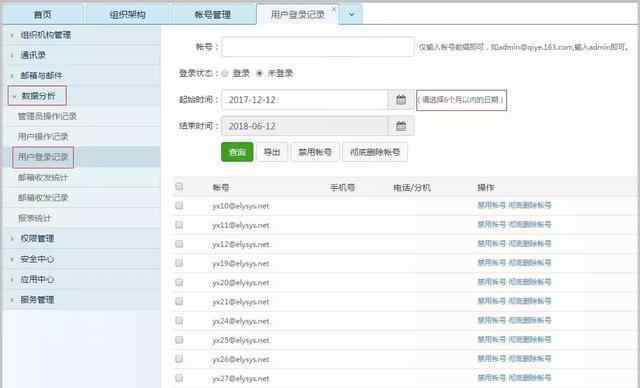Check the box for yx25@elysys.net
The height and width of the screenshot is (388, 640).
click(179, 340)
